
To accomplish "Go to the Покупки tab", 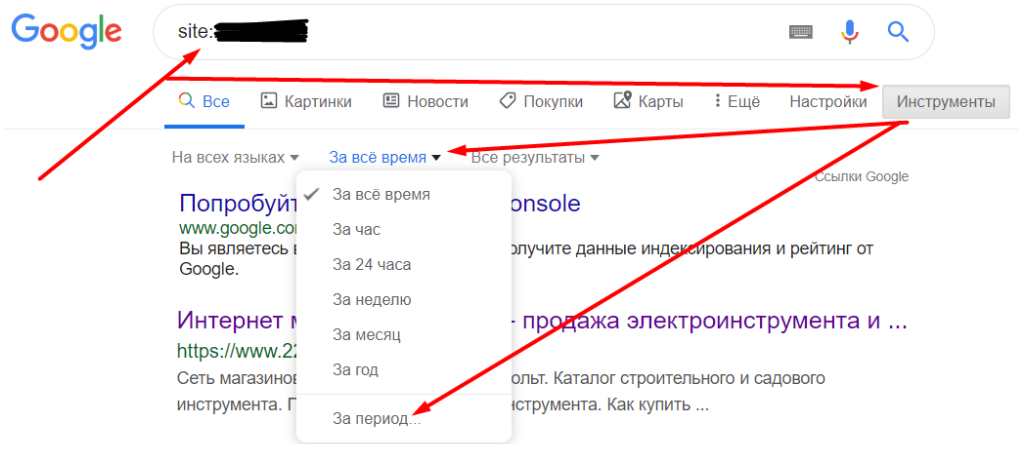I will pyautogui.click(x=541, y=101).
